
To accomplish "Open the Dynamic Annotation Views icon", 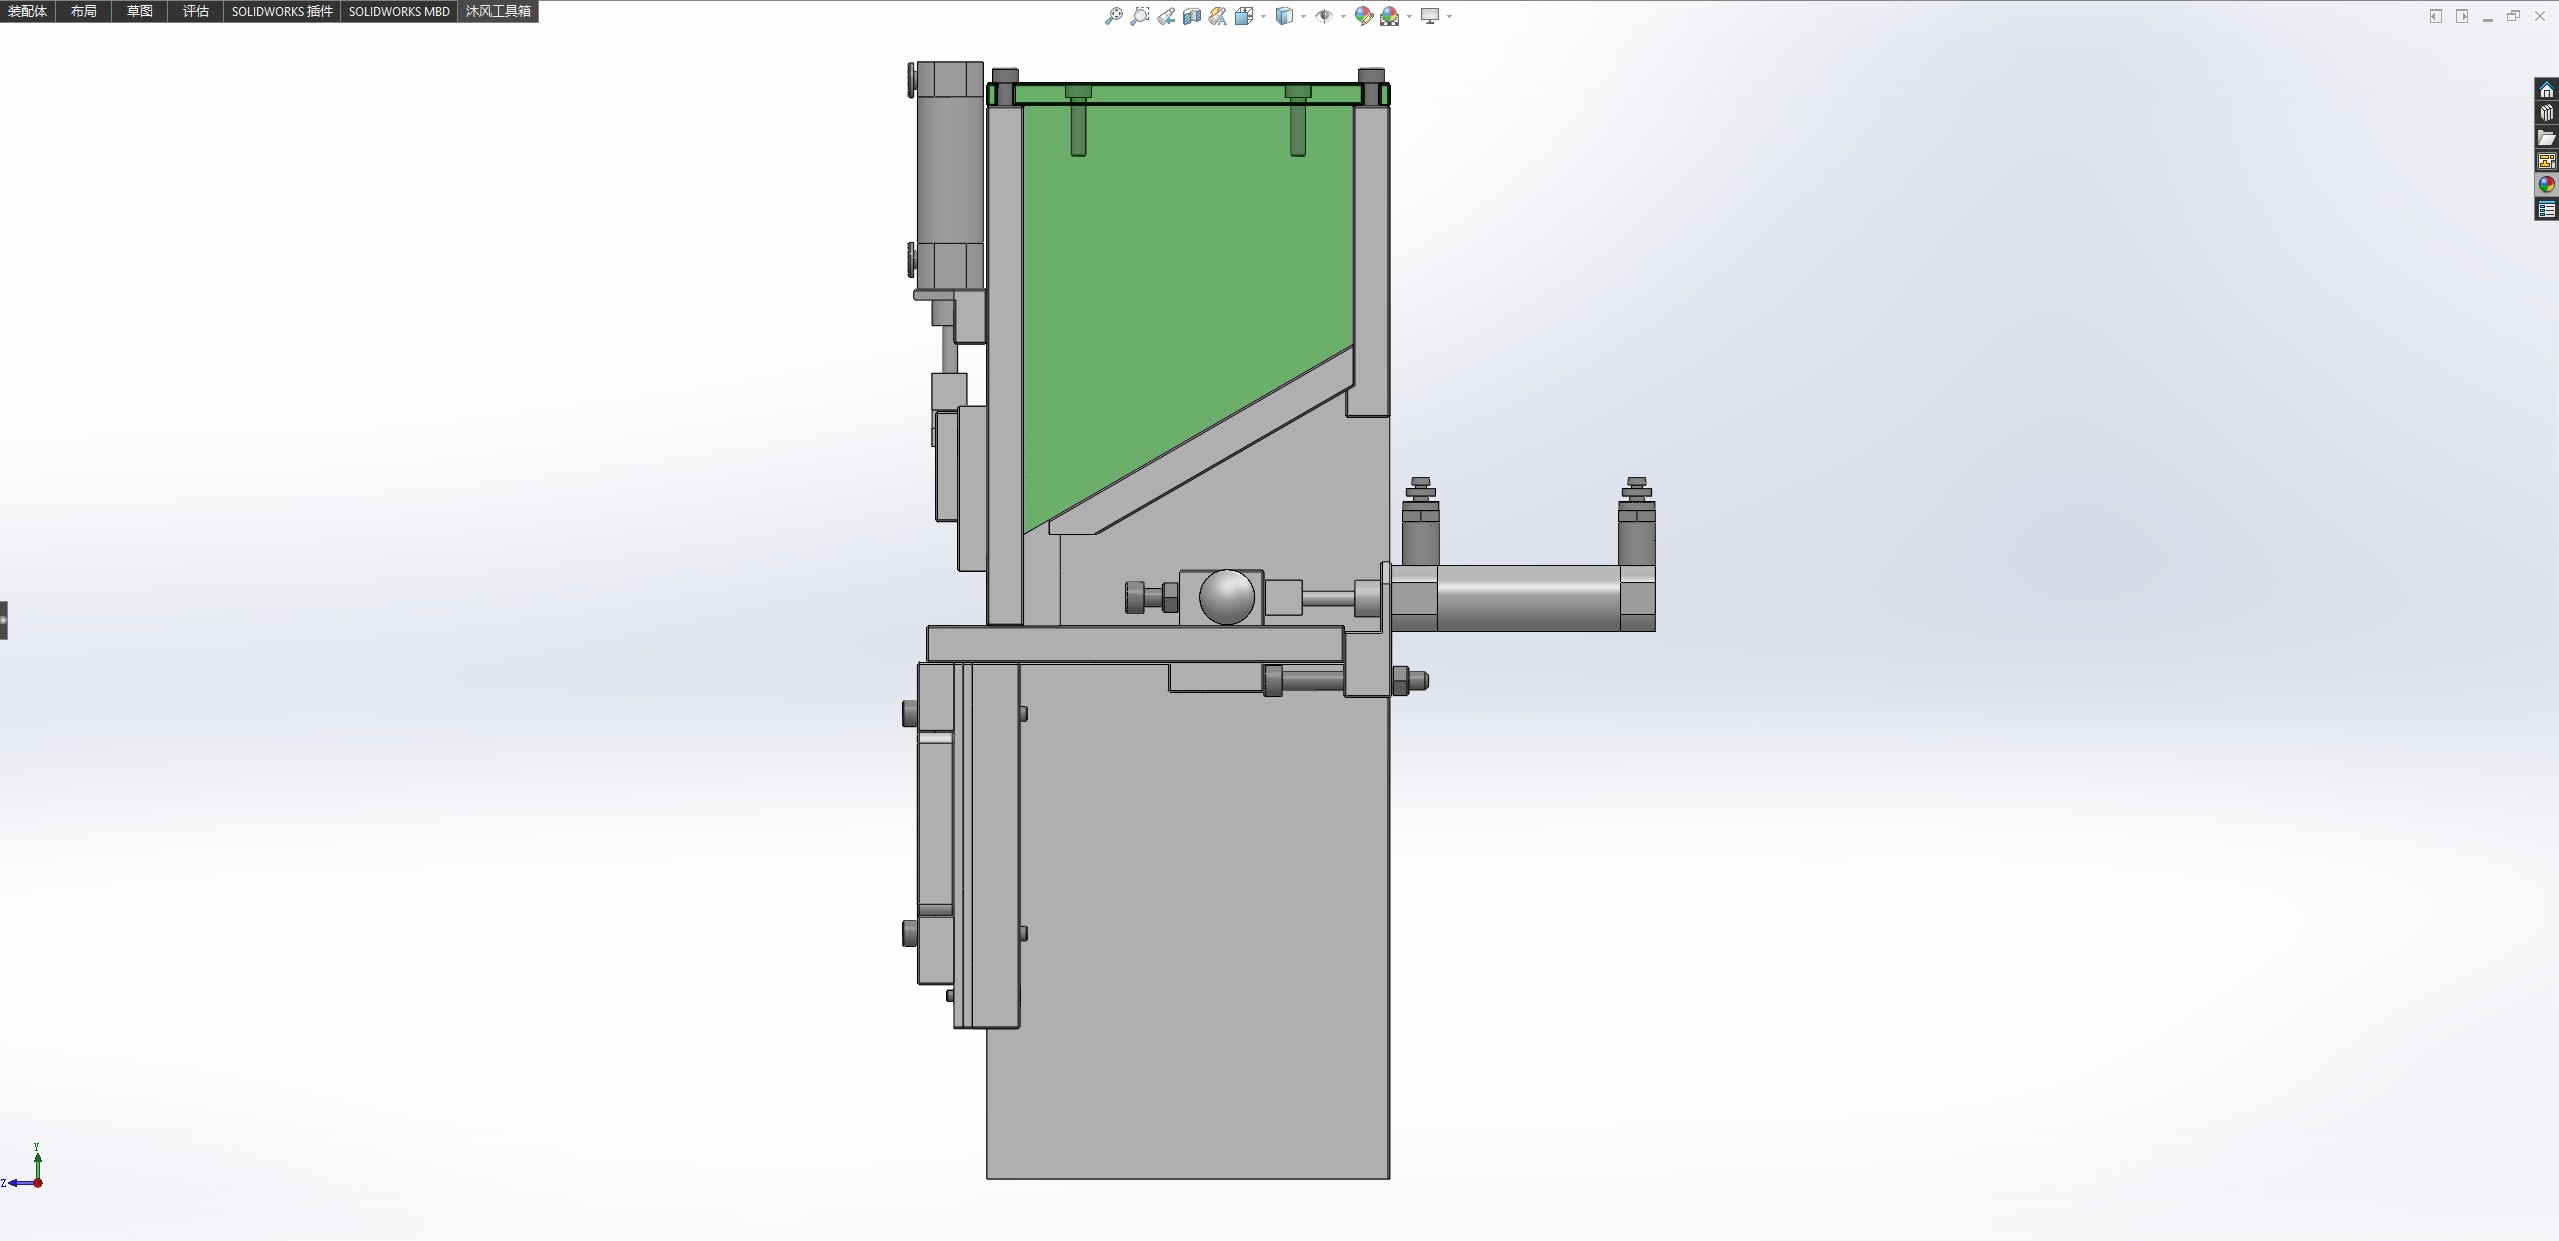I will [x=1218, y=16].
